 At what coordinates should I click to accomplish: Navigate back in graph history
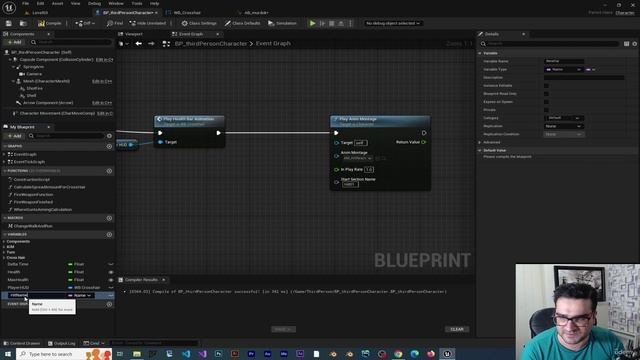coord(139,43)
